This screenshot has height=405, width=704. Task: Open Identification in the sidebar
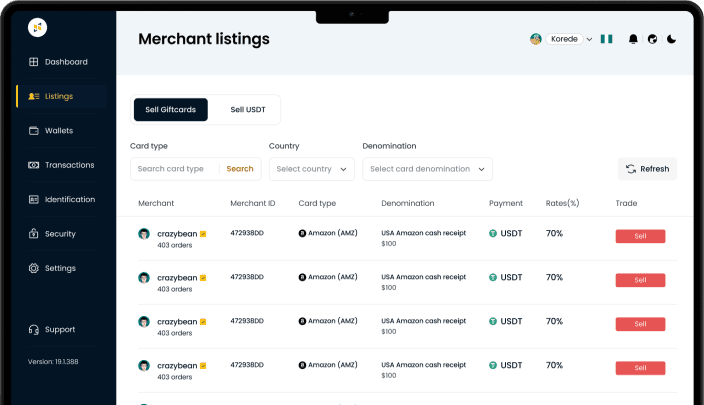[x=69, y=199]
